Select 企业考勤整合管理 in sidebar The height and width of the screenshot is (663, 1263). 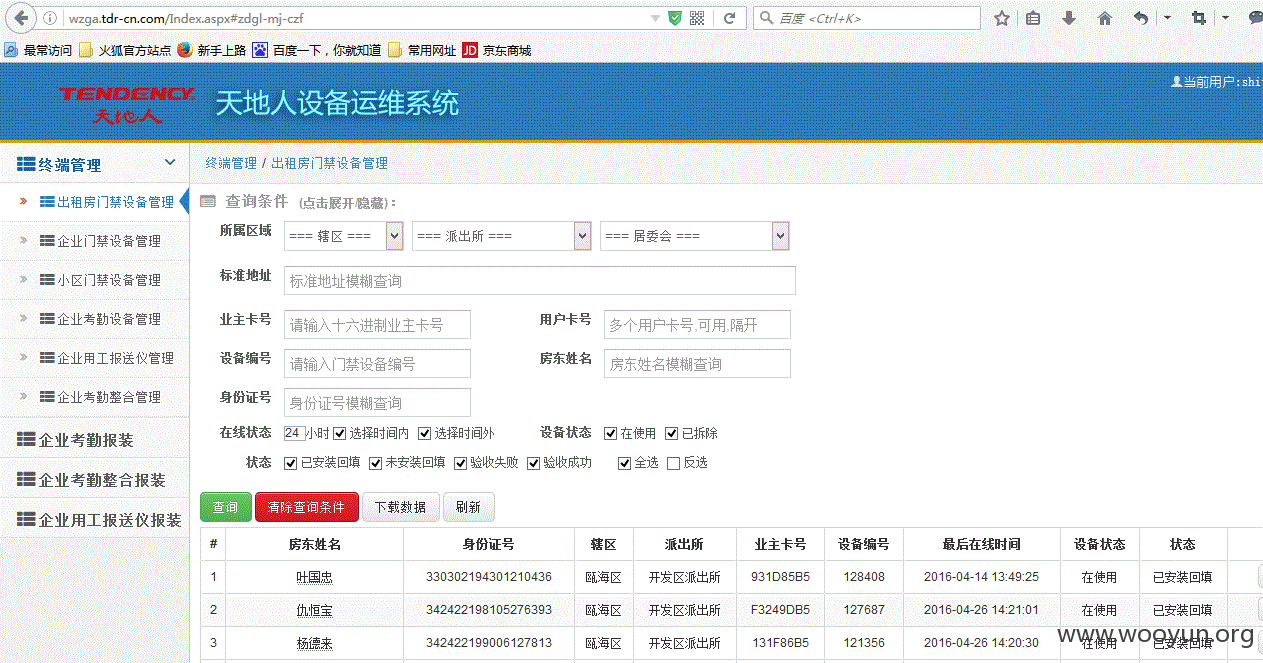click(x=94, y=397)
